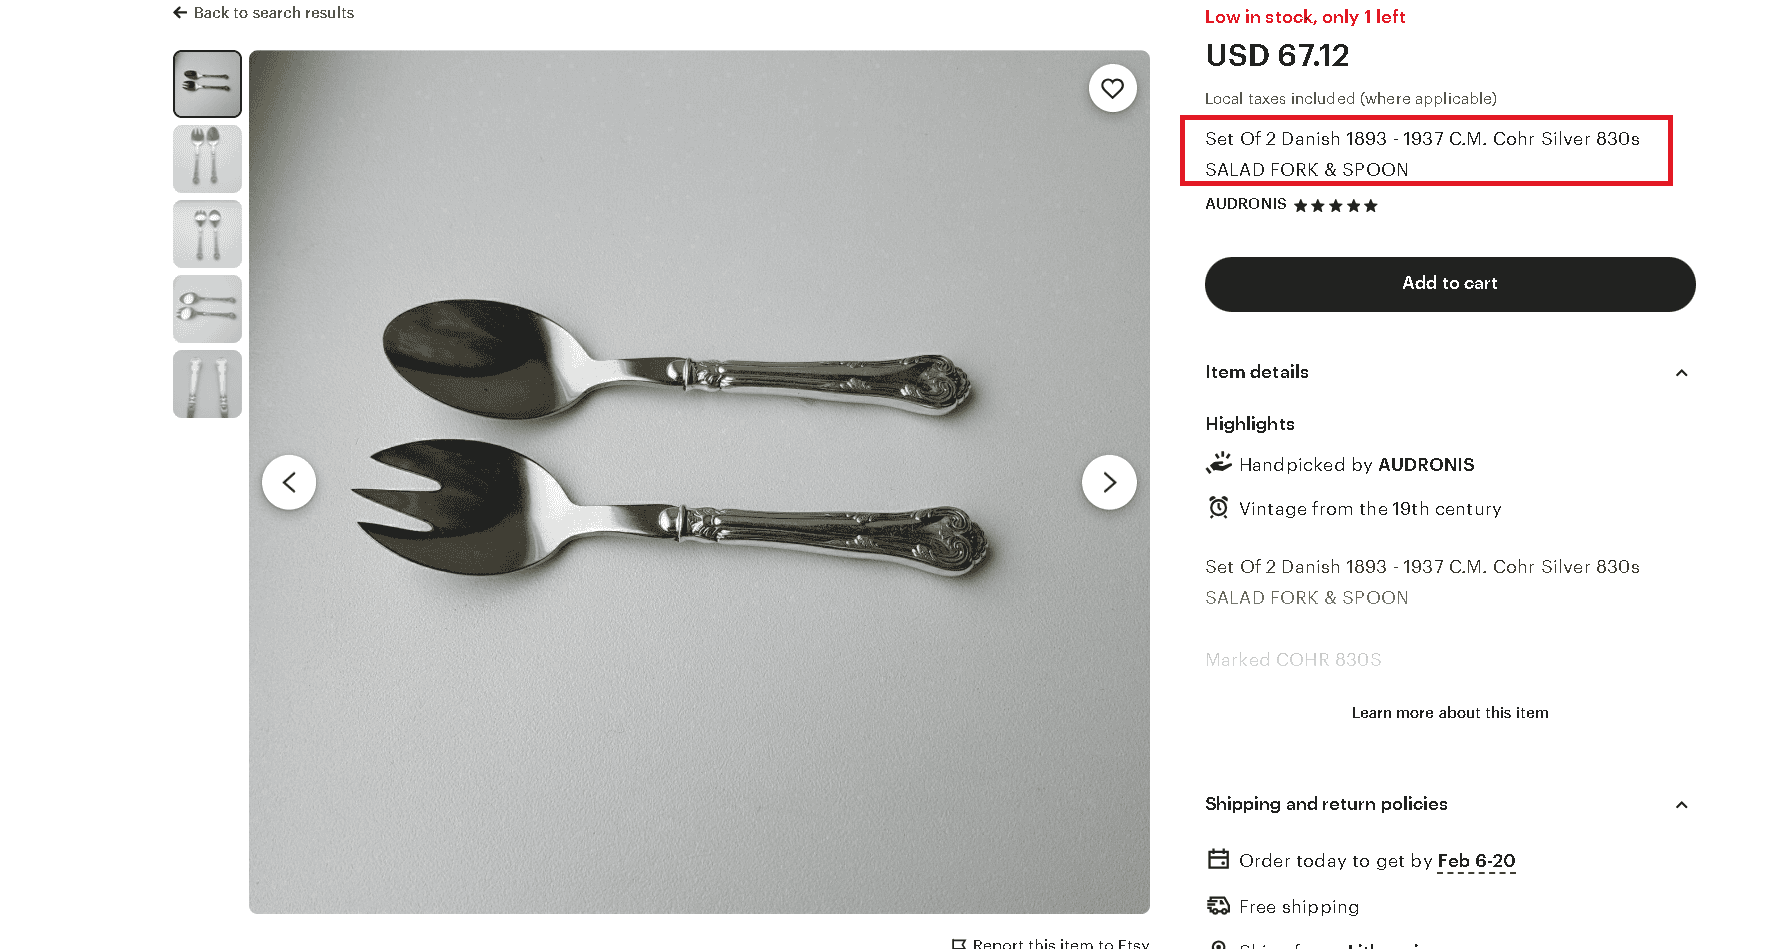The width and height of the screenshot is (1769, 949).
Task: Click the report flag icon at bottom
Action: click(x=960, y=944)
